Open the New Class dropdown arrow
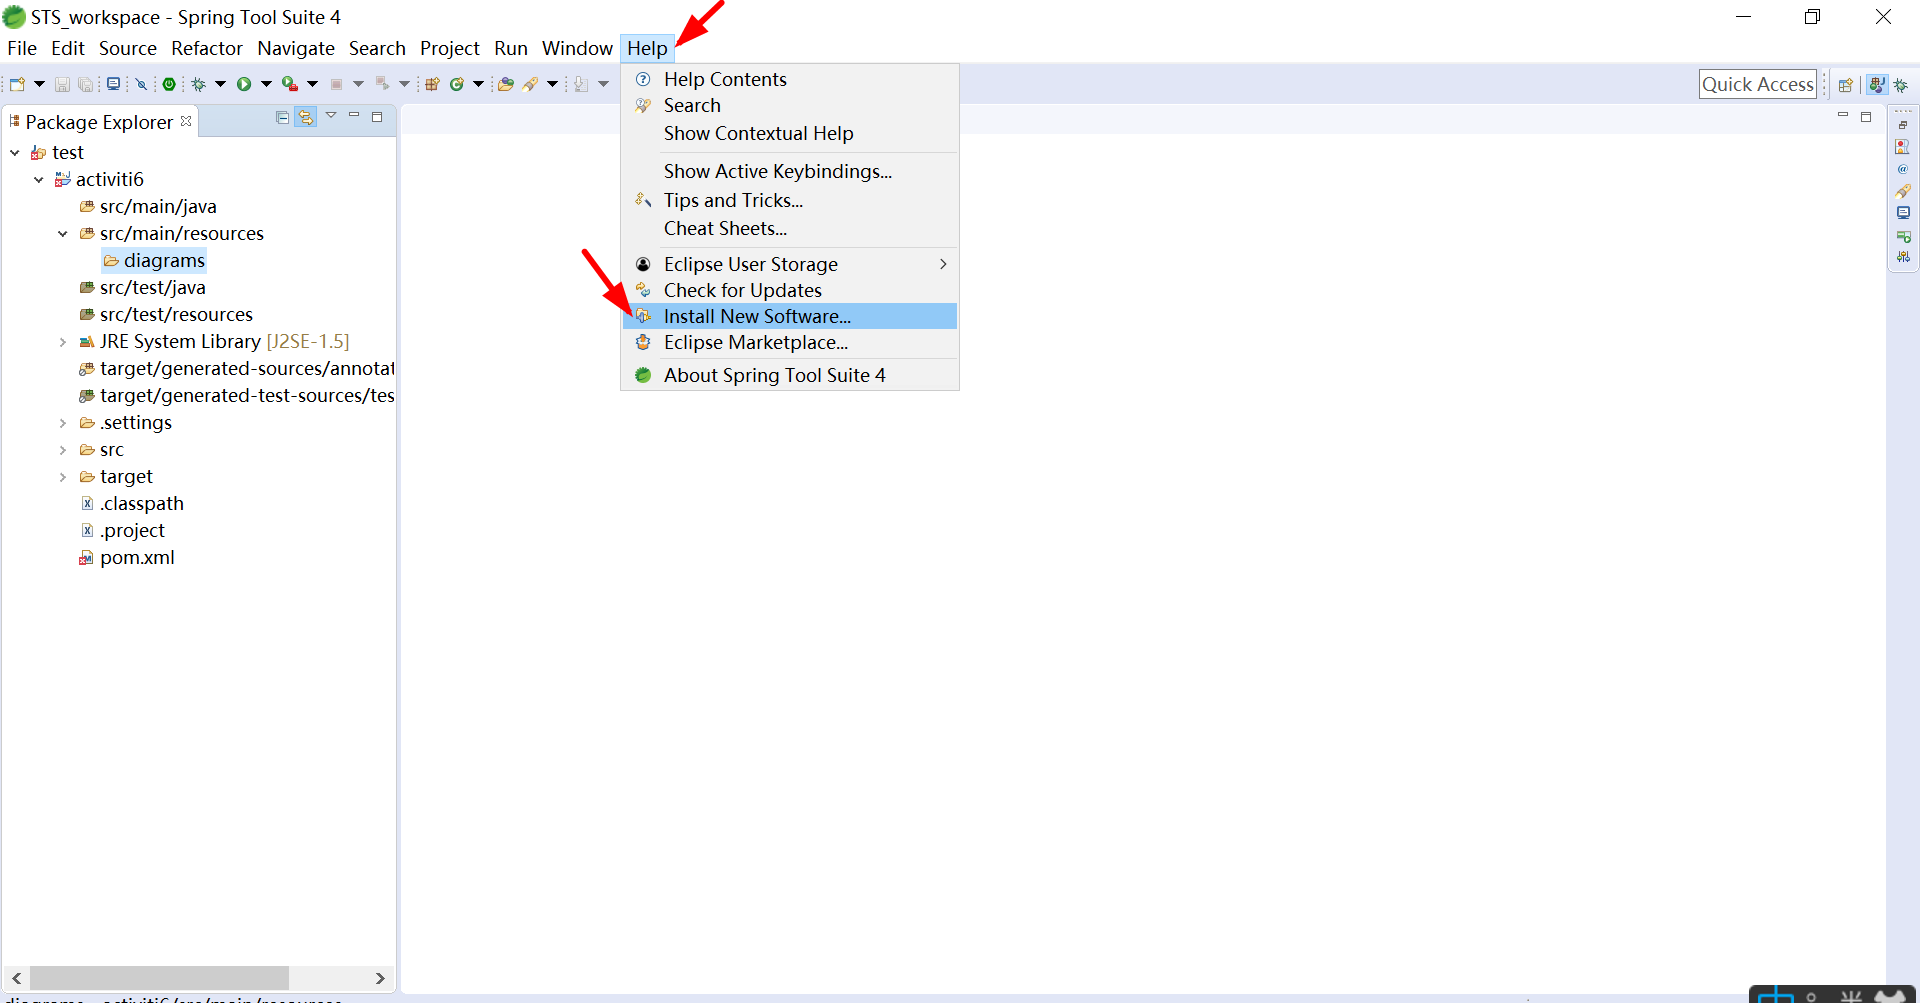 tap(478, 84)
